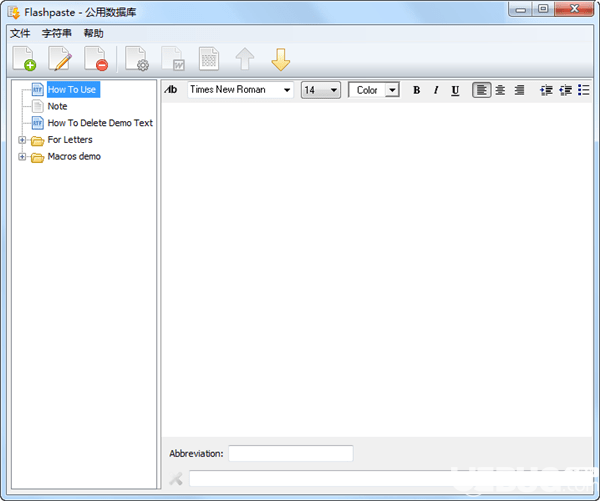Viewport: 600px width, 501px height.
Task: Click the Ab font icon
Action: [171, 90]
